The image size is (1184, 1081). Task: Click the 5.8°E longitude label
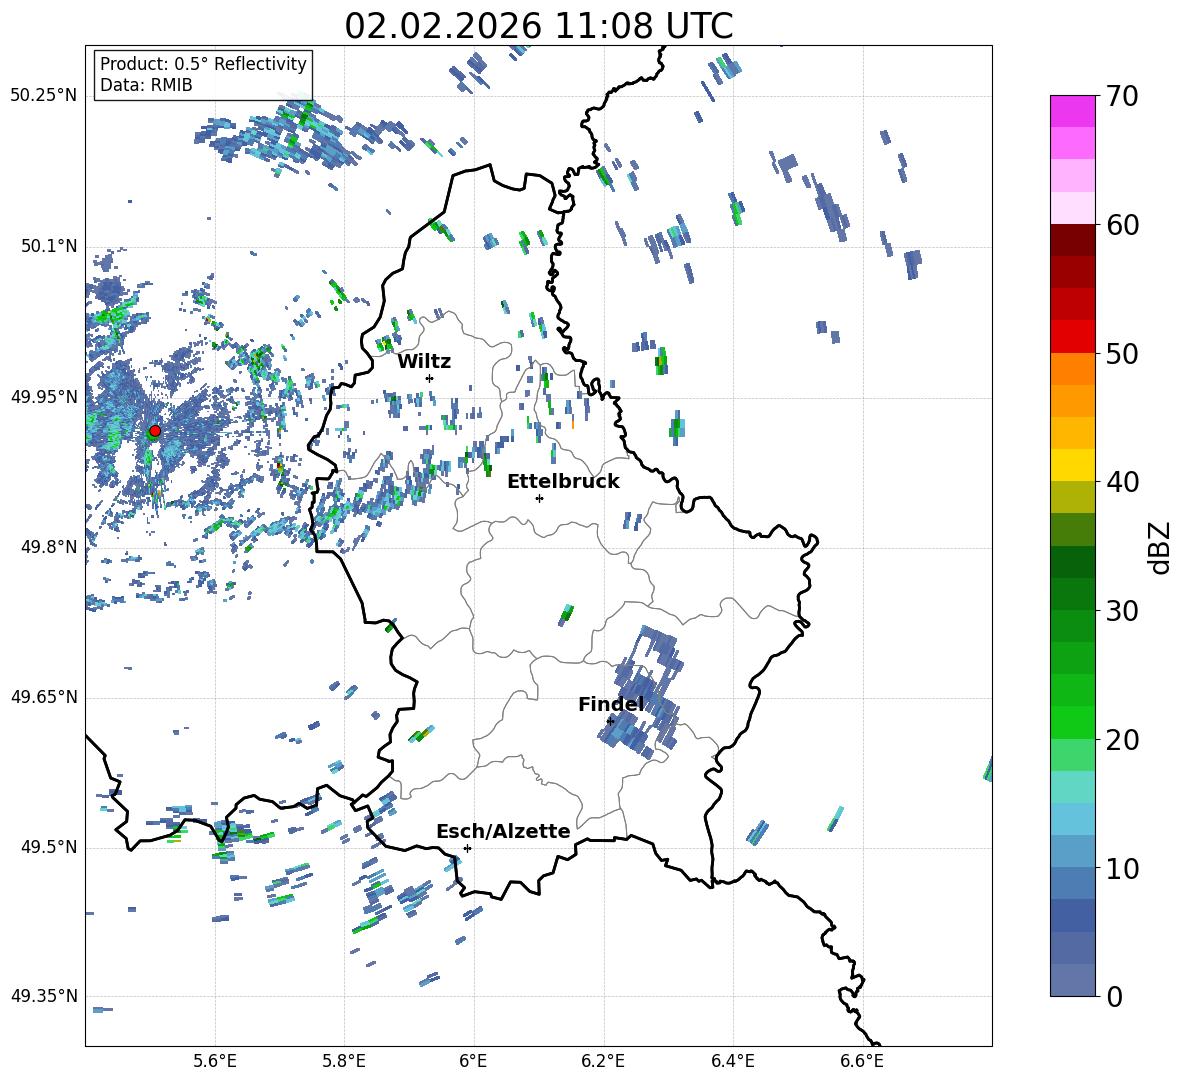click(x=344, y=1061)
